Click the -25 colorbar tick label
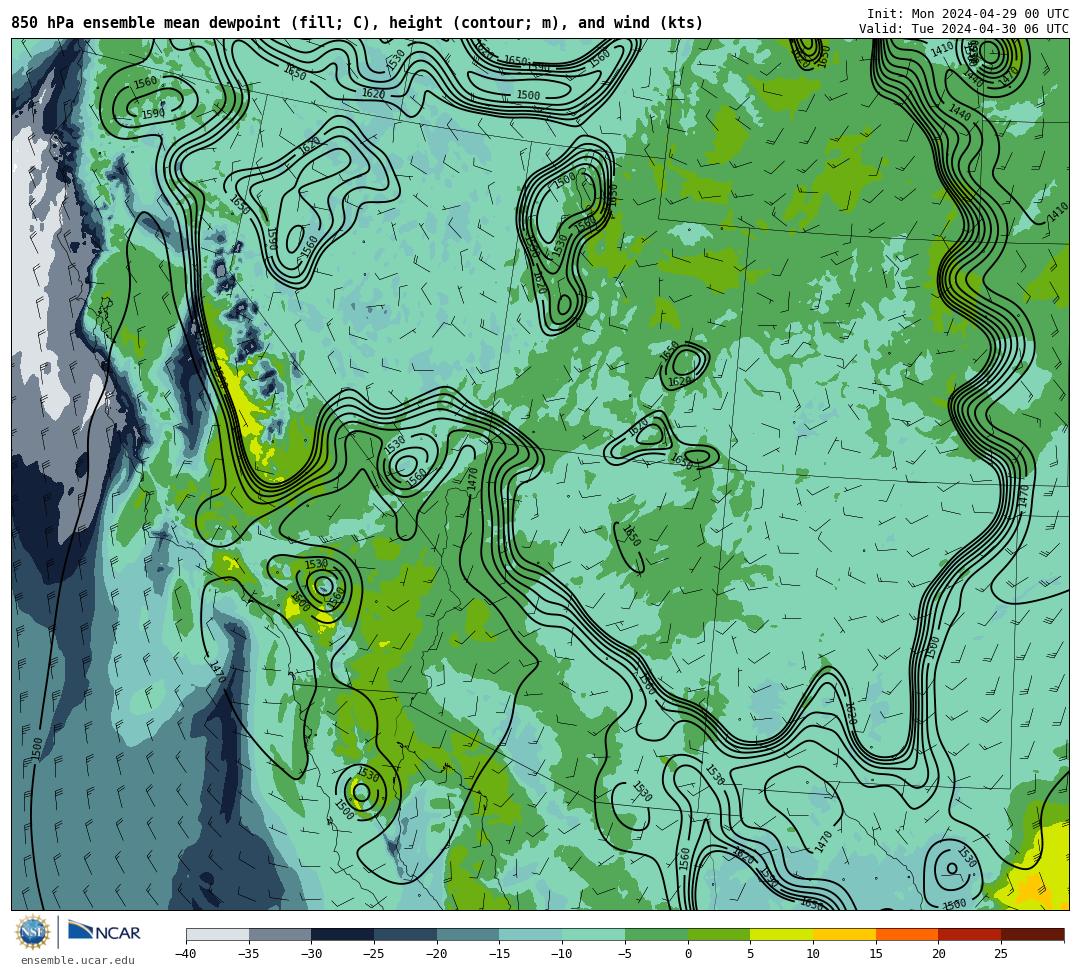The width and height of the screenshot is (1080, 973). (373, 954)
